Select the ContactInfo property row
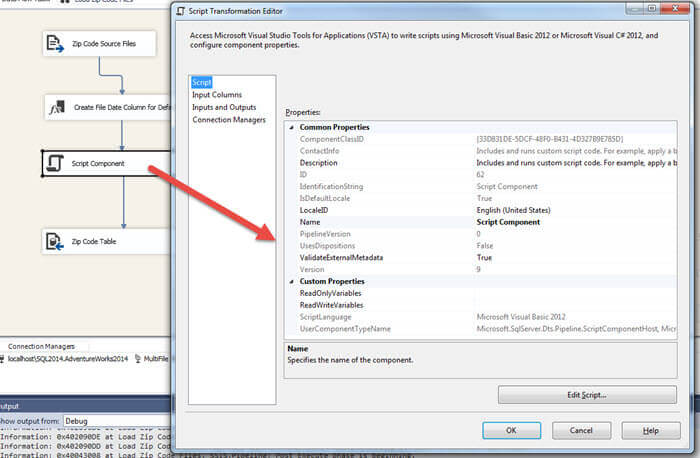This screenshot has height=458, width=700. pyautogui.click(x=481, y=151)
